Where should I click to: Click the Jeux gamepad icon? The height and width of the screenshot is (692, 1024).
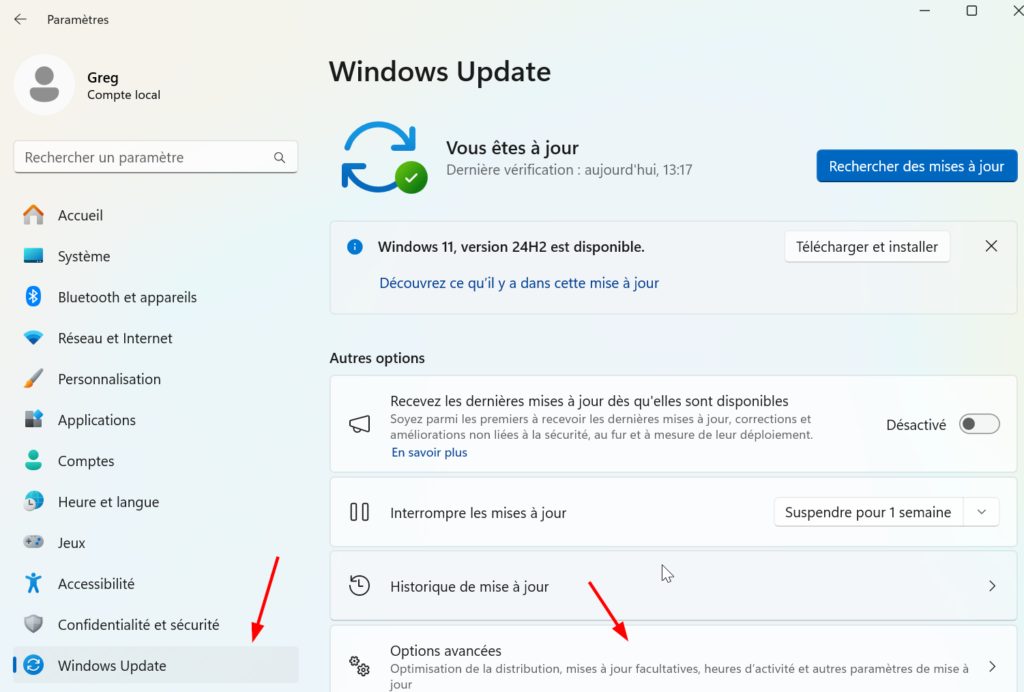click(x=33, y=542)
